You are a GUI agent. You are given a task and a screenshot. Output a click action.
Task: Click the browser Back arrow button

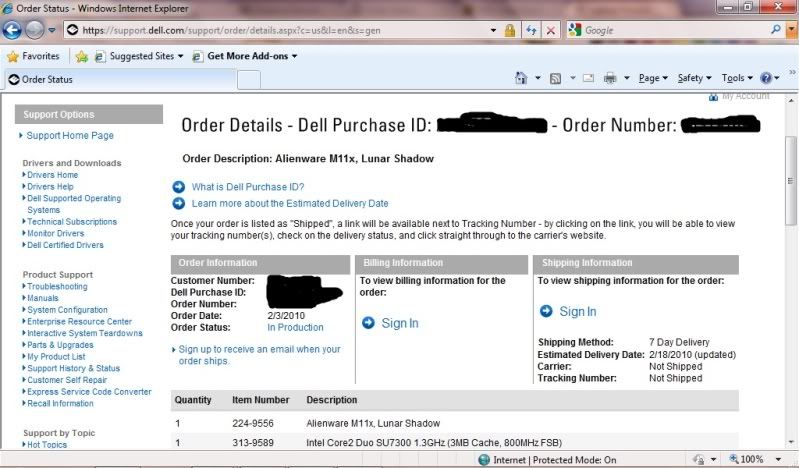pos(12,30)
